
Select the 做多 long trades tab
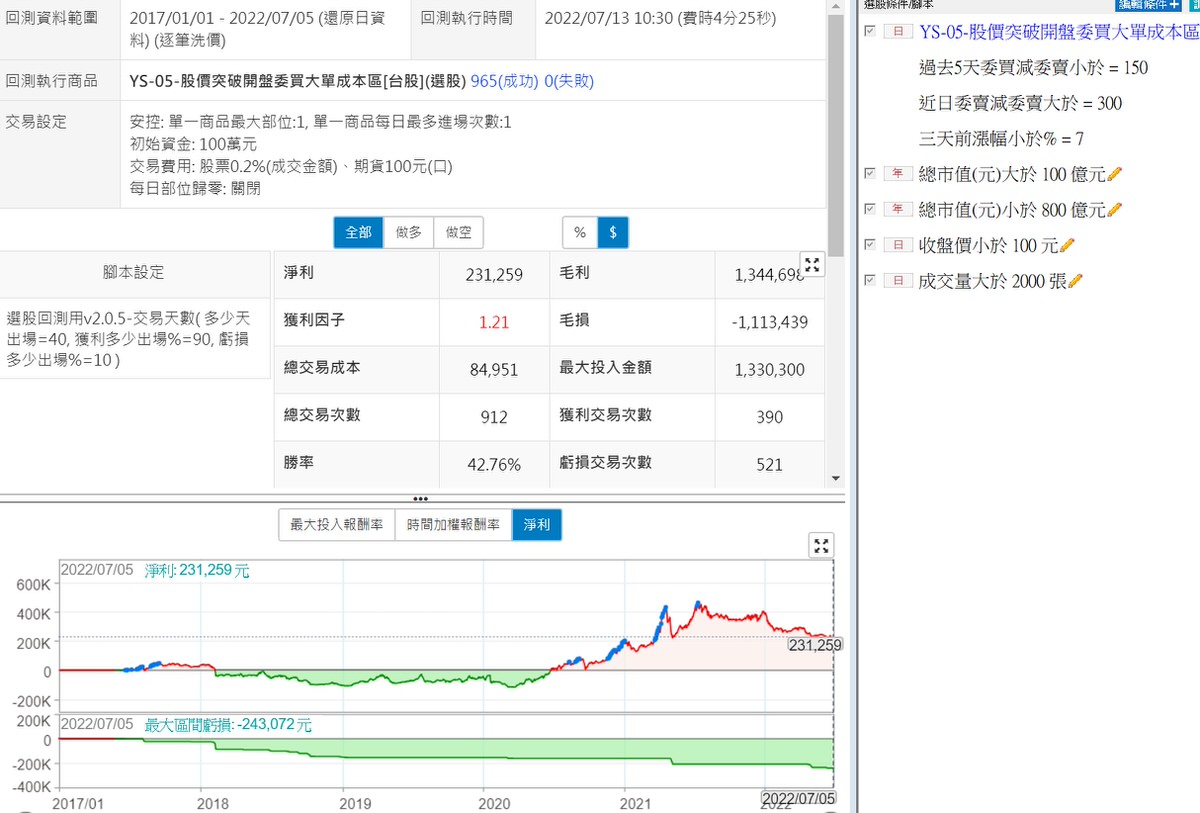pyautogui.click(x=408, y=232)
